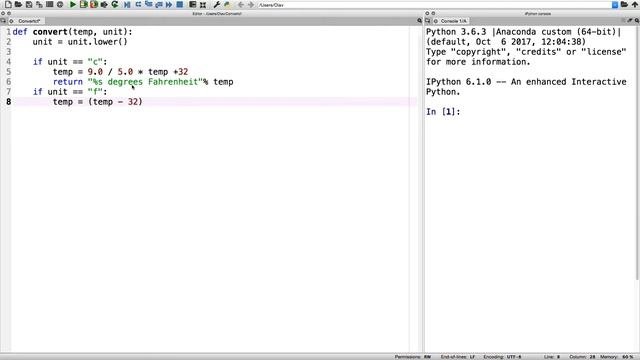Image resolution: width=640 pixels, height=360 pixels.
Task: Click the console pane magnifier icon
Action: [x=637, y=21]
